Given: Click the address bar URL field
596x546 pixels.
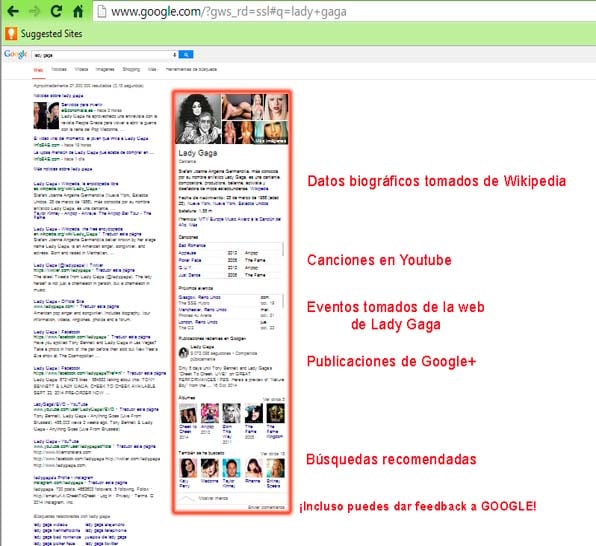Looking at the screenshot, I should [344, 12].
